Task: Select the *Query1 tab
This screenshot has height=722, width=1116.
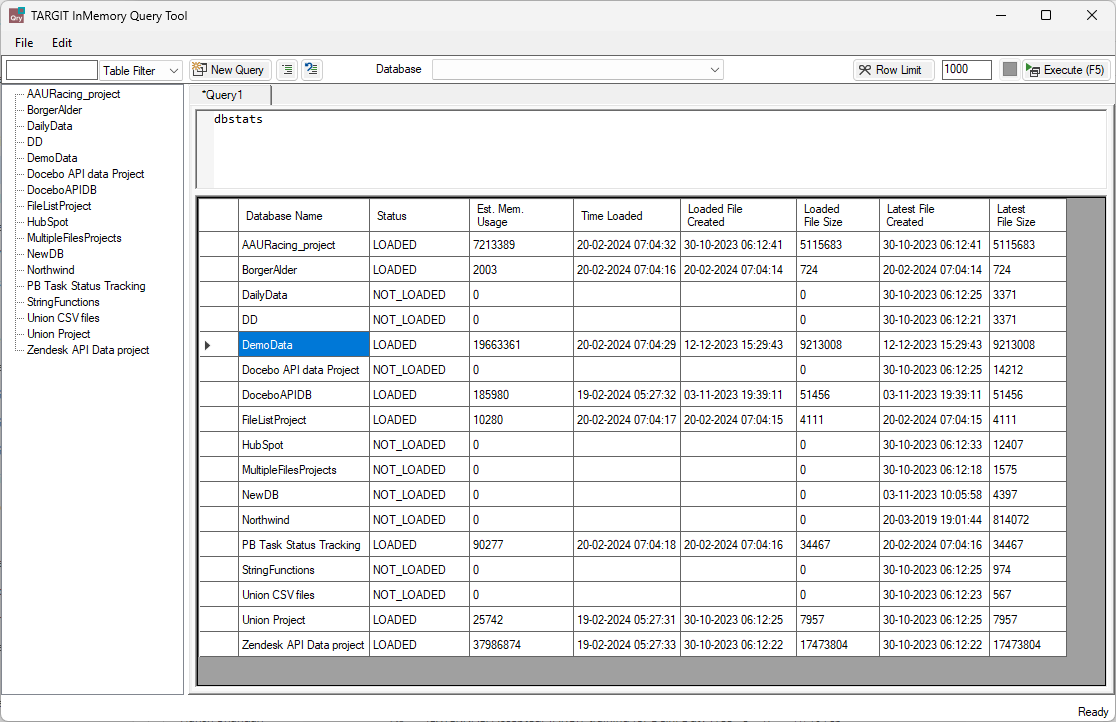Action: click(x=230, y=95)
